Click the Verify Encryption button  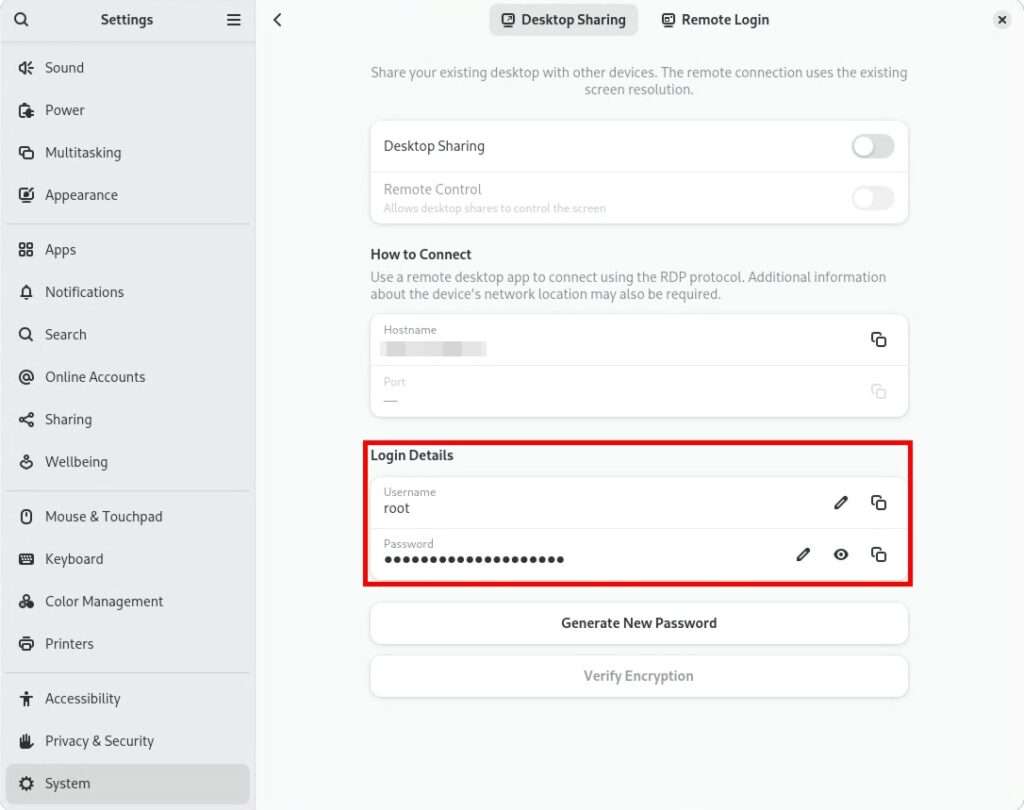coord(638,676)
